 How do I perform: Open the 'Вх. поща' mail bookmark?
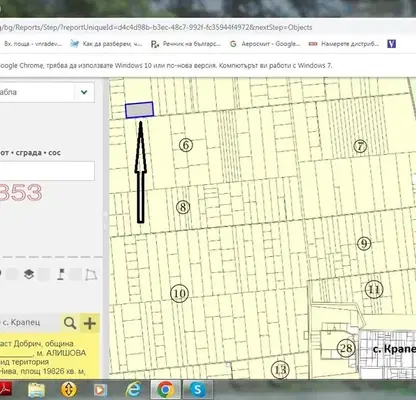pos(32,44)
